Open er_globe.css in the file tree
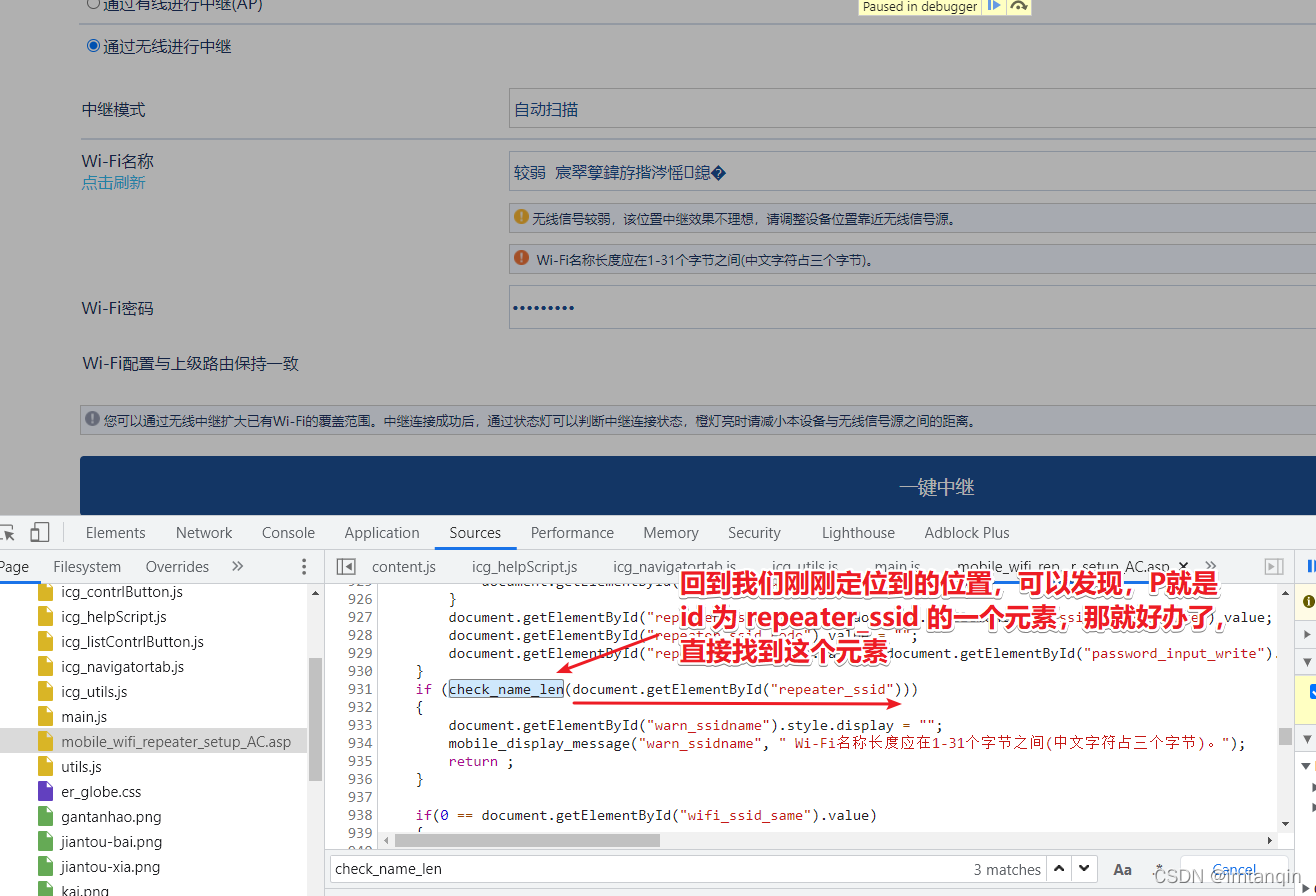This screenshot has height=896, width=1316. coord(101,792)
